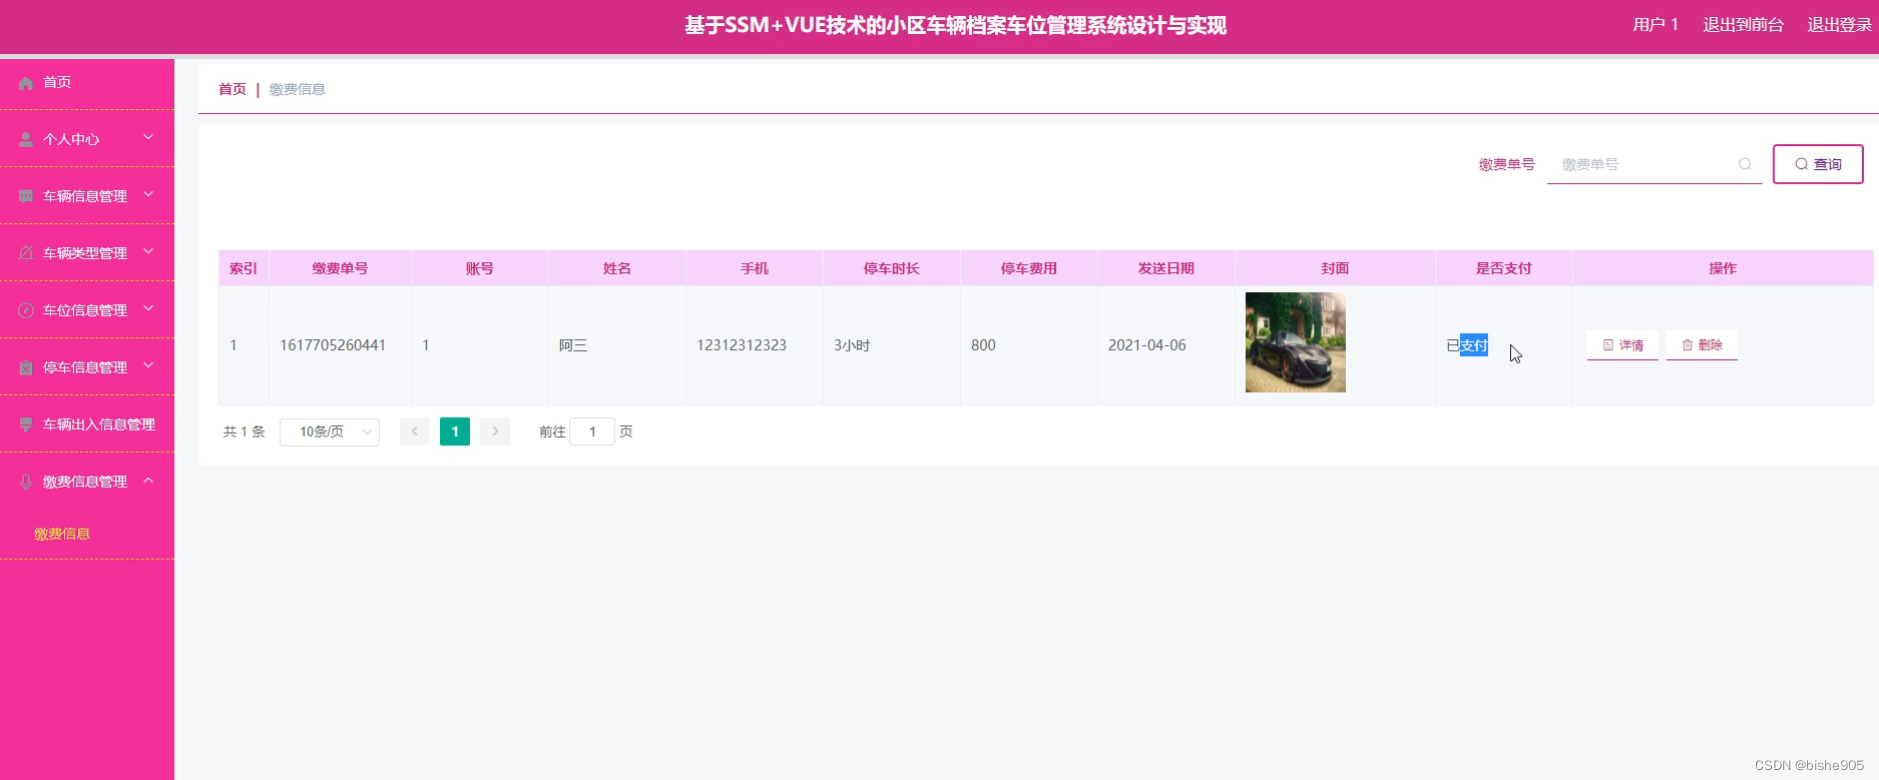Click the document icon on the 详情 button
This screenshot has width=1879, height=780.
pos(1608,345)
